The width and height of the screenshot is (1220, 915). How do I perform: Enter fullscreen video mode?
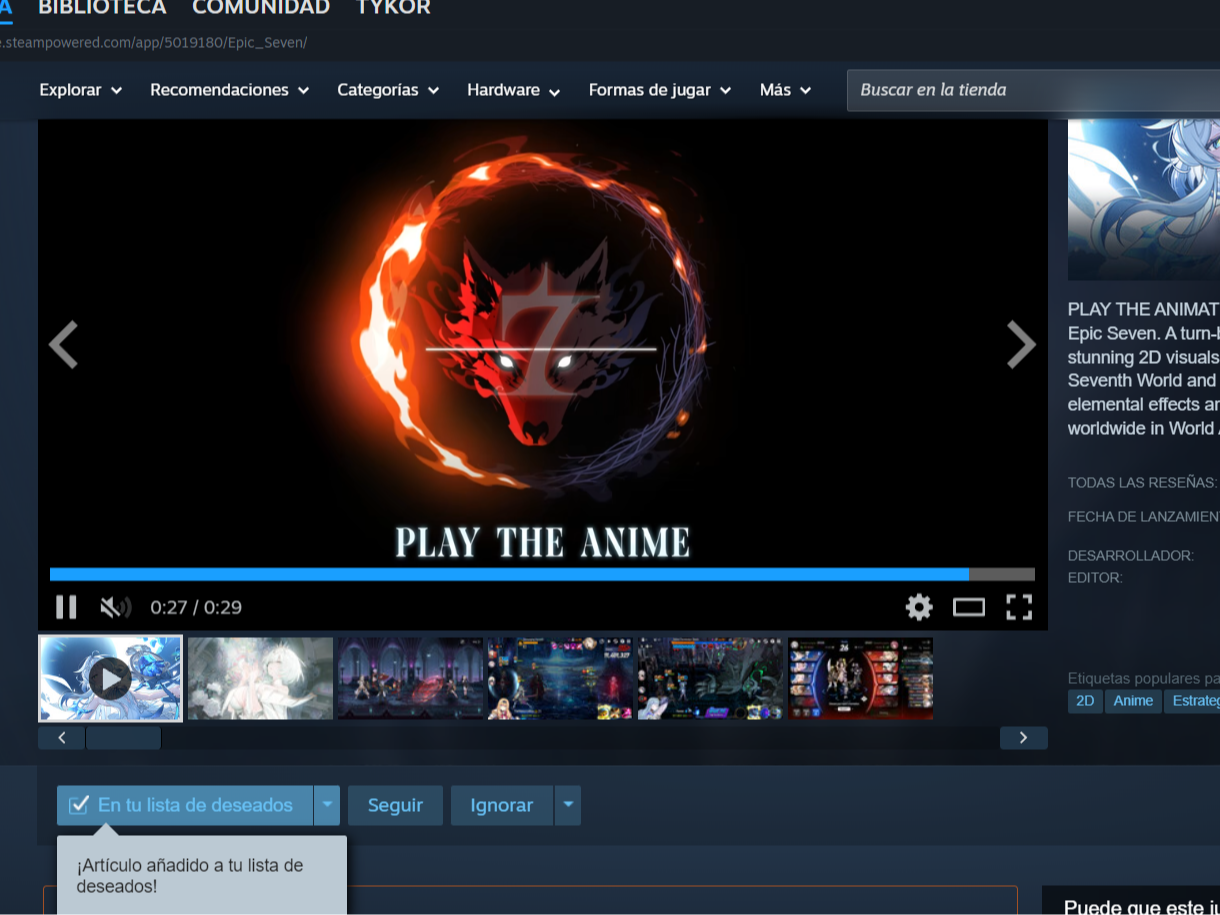tap(1019, 606)
